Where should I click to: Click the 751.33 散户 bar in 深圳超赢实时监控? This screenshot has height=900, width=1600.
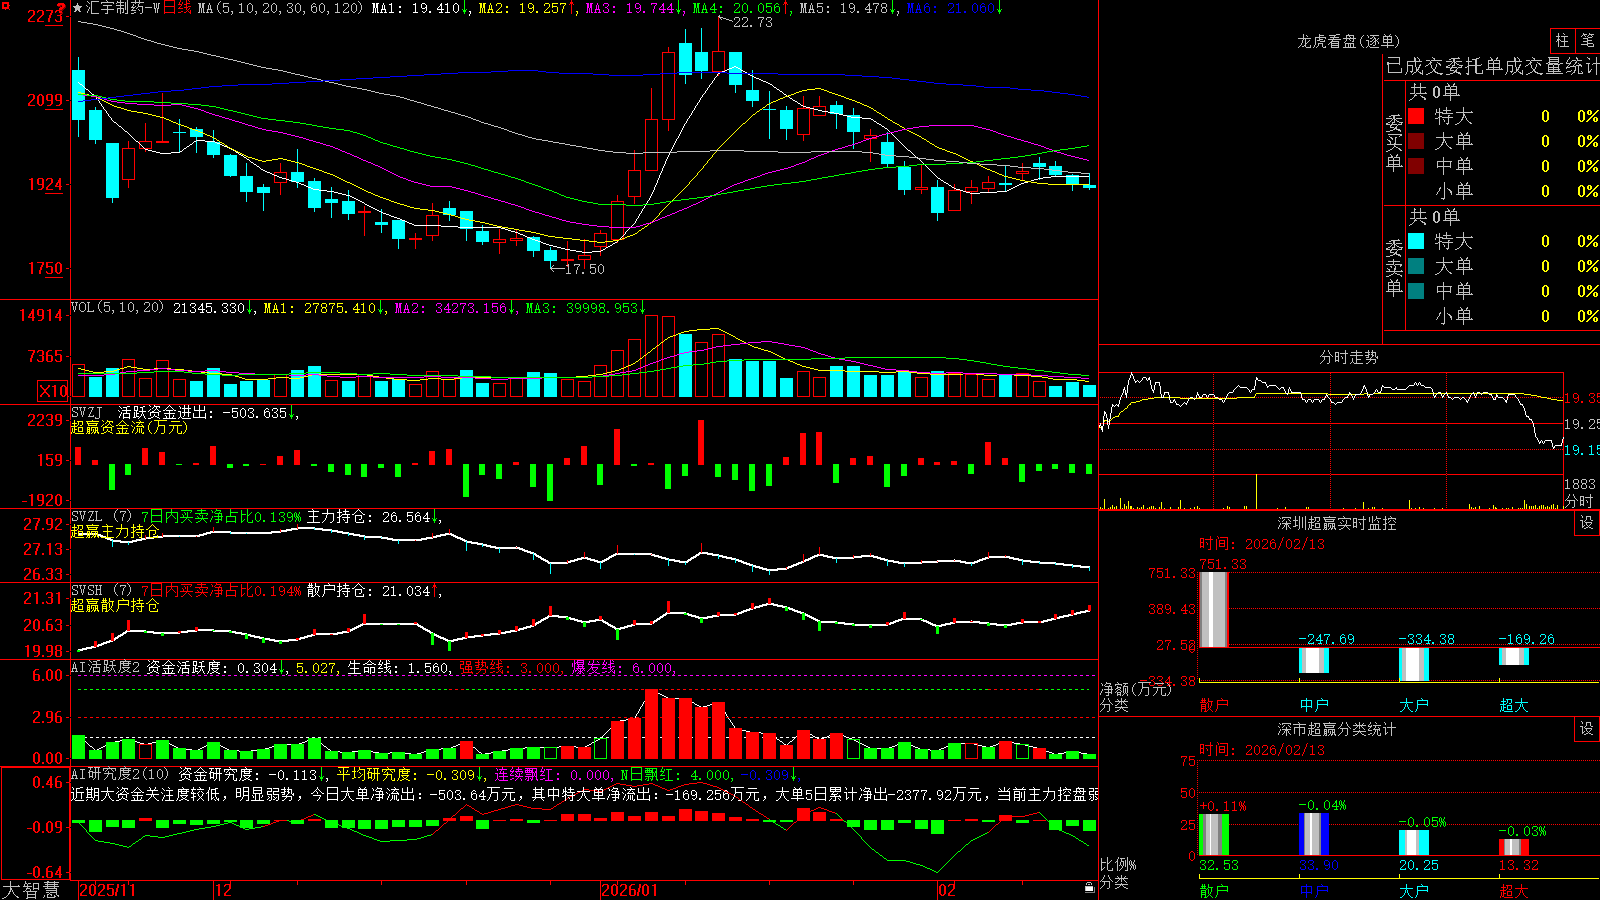1214,609
